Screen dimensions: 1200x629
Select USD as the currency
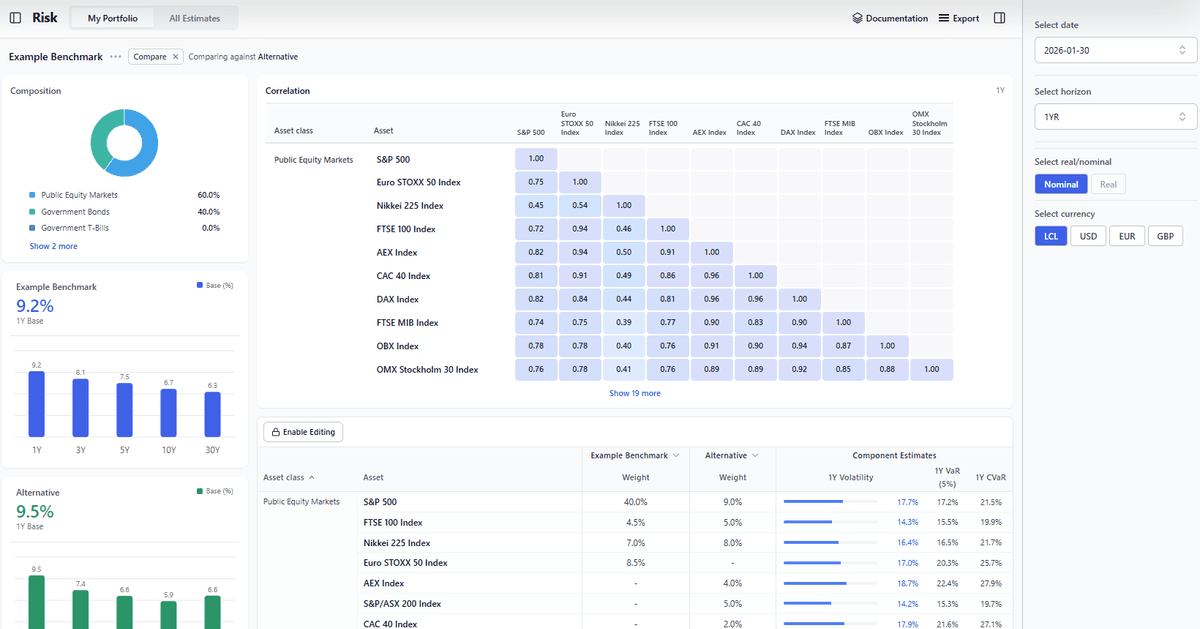(1088, 236)
